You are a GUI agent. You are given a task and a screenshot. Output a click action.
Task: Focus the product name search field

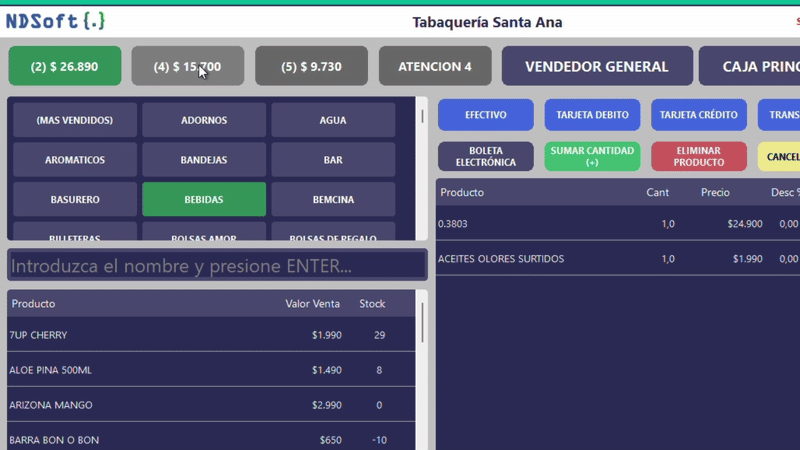(217, 266)
